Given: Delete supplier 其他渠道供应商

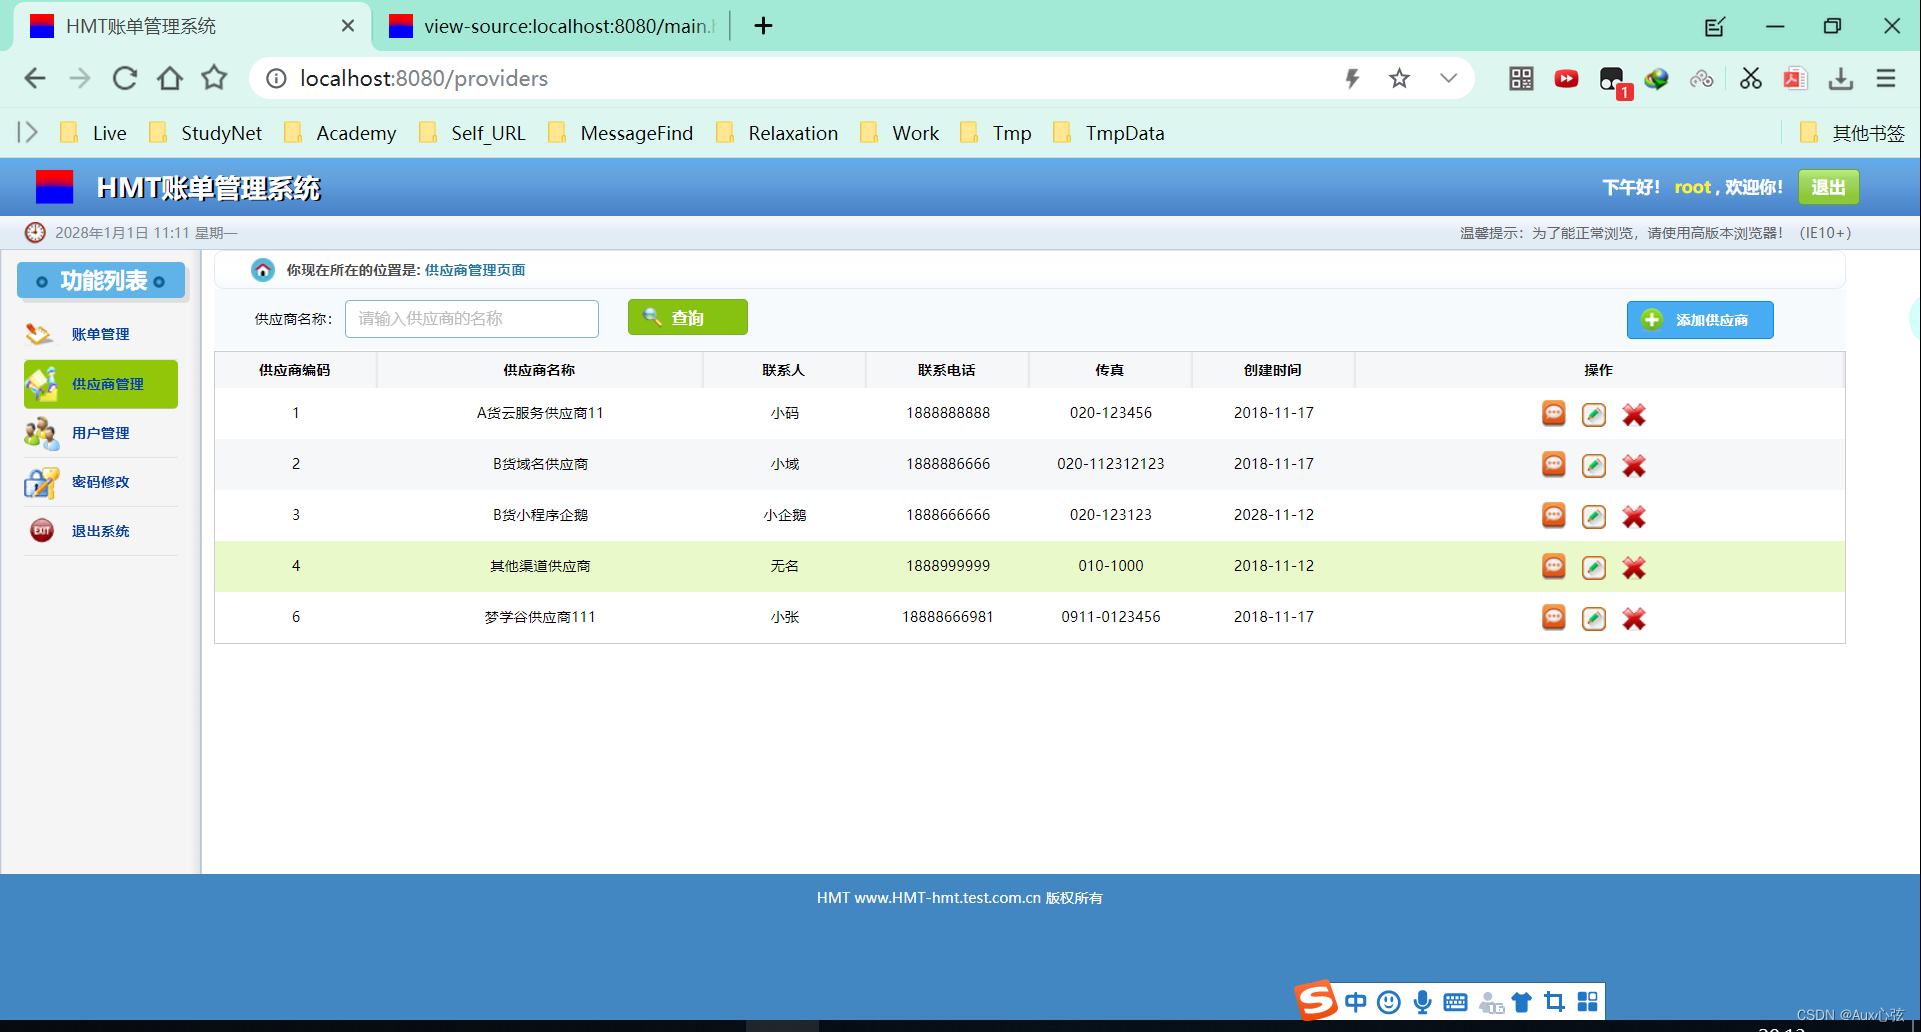Looking at the screenshot, I should point(1634,567).
